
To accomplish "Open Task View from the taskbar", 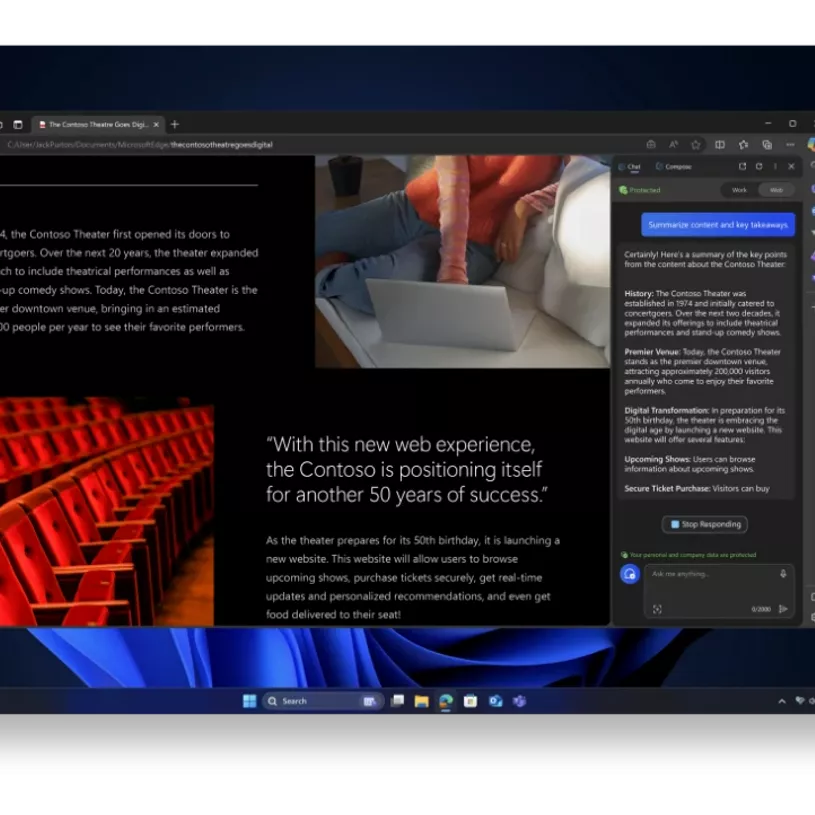I will click(x=397, y=701).
